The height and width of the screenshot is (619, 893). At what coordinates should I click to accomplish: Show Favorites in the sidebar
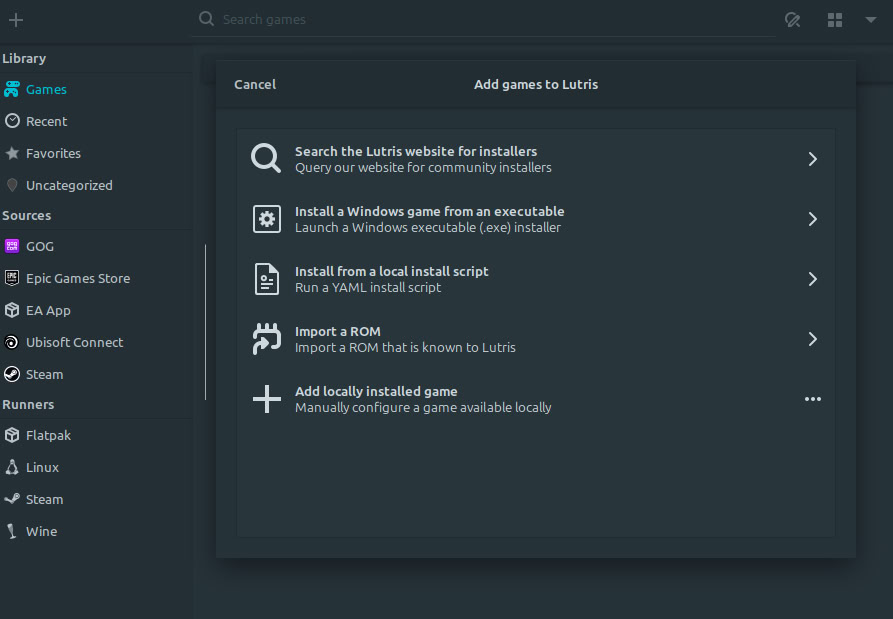pyautogui.click(x=96, y=153)
